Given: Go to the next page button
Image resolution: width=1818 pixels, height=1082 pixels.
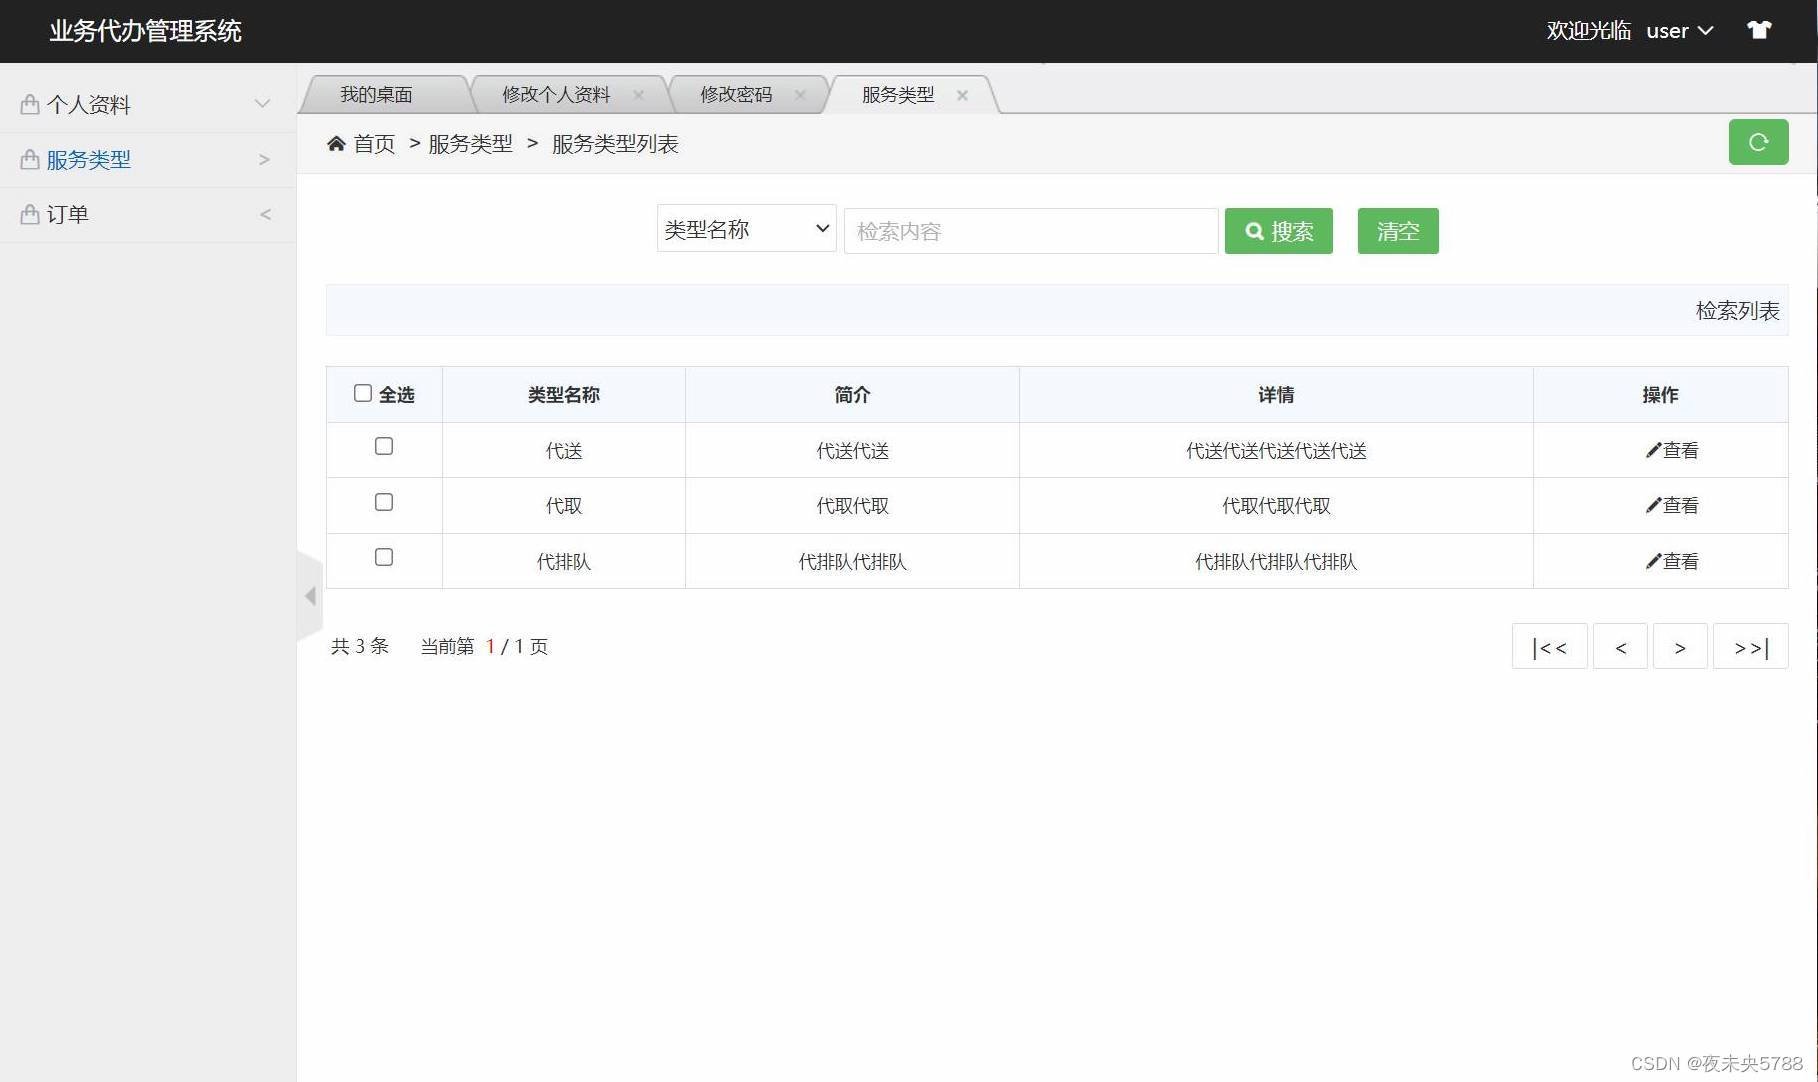Looking at the screenshot, I should 1680,647.
